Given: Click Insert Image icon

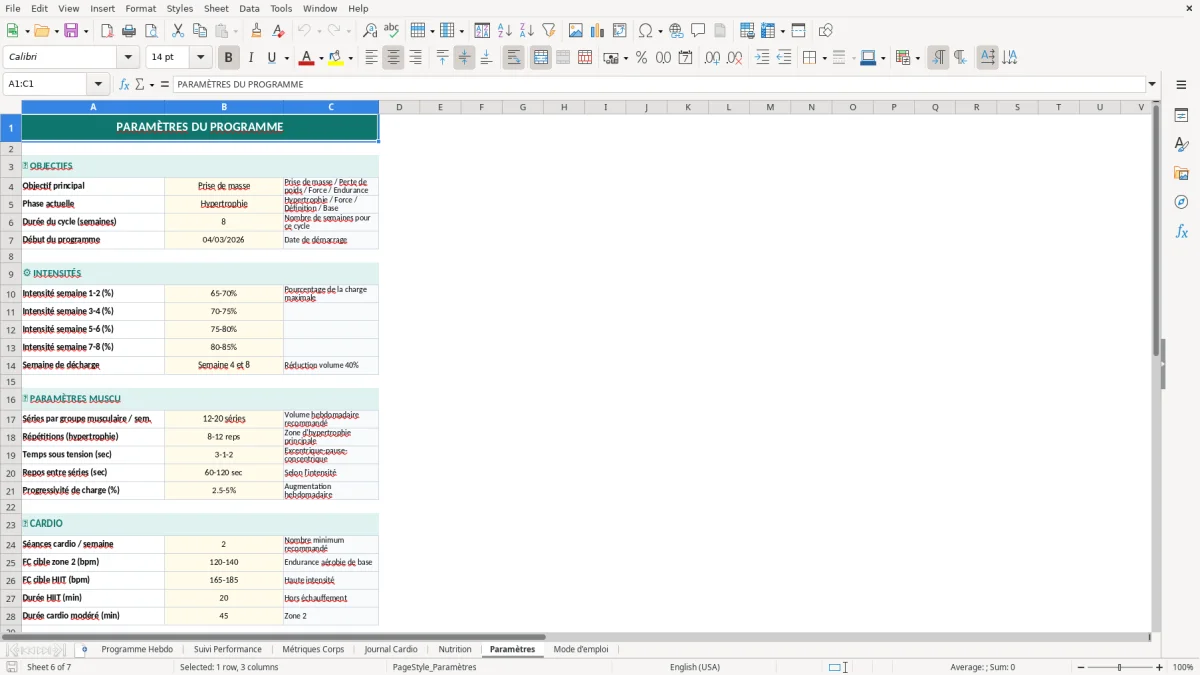Looking at the screenshot, I should click(576, 31).
